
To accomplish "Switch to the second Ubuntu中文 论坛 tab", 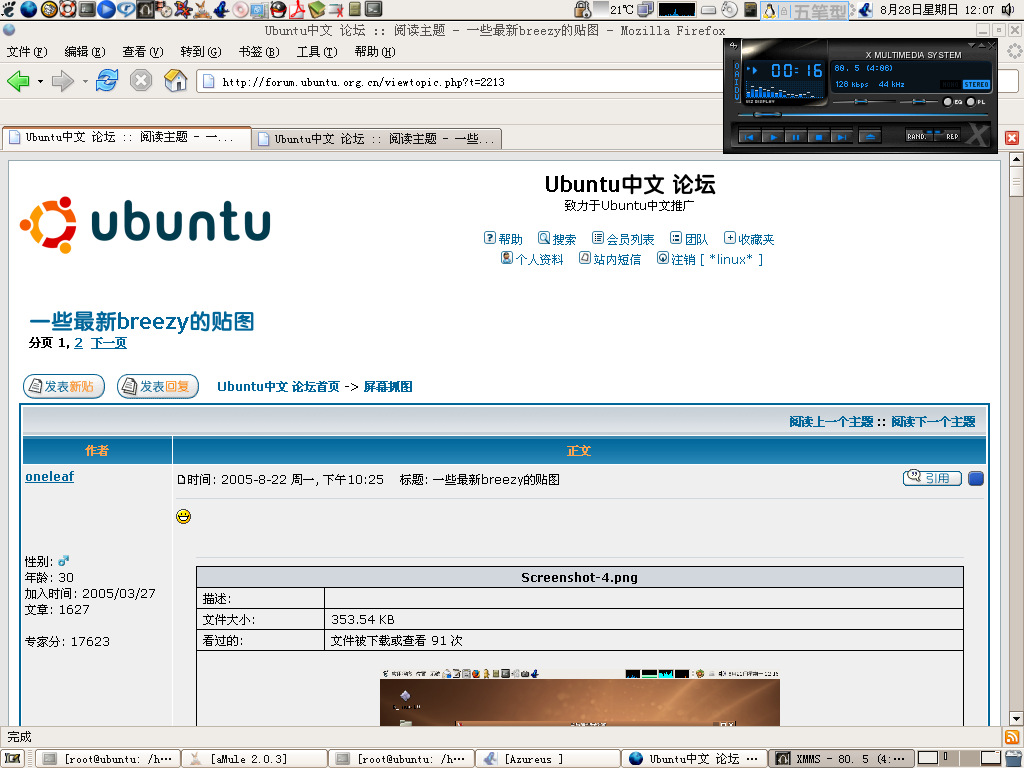I will click(x=376, y=138).
